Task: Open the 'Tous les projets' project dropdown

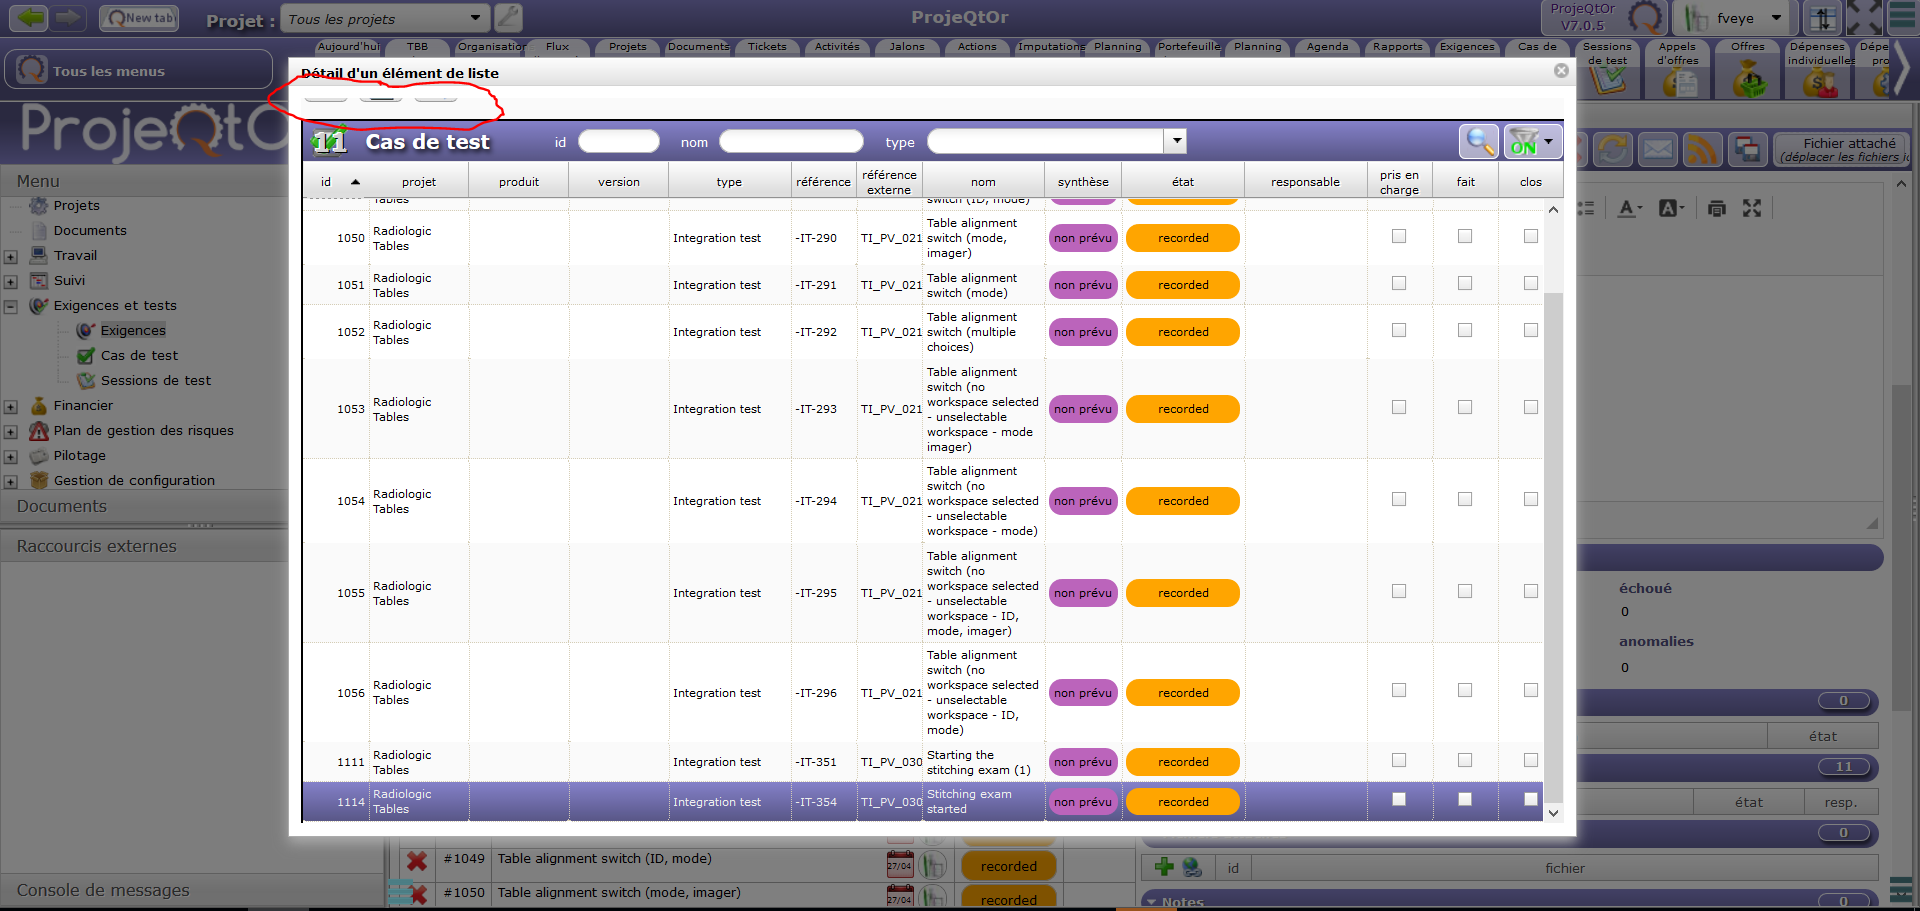Action: pos(475,18)
